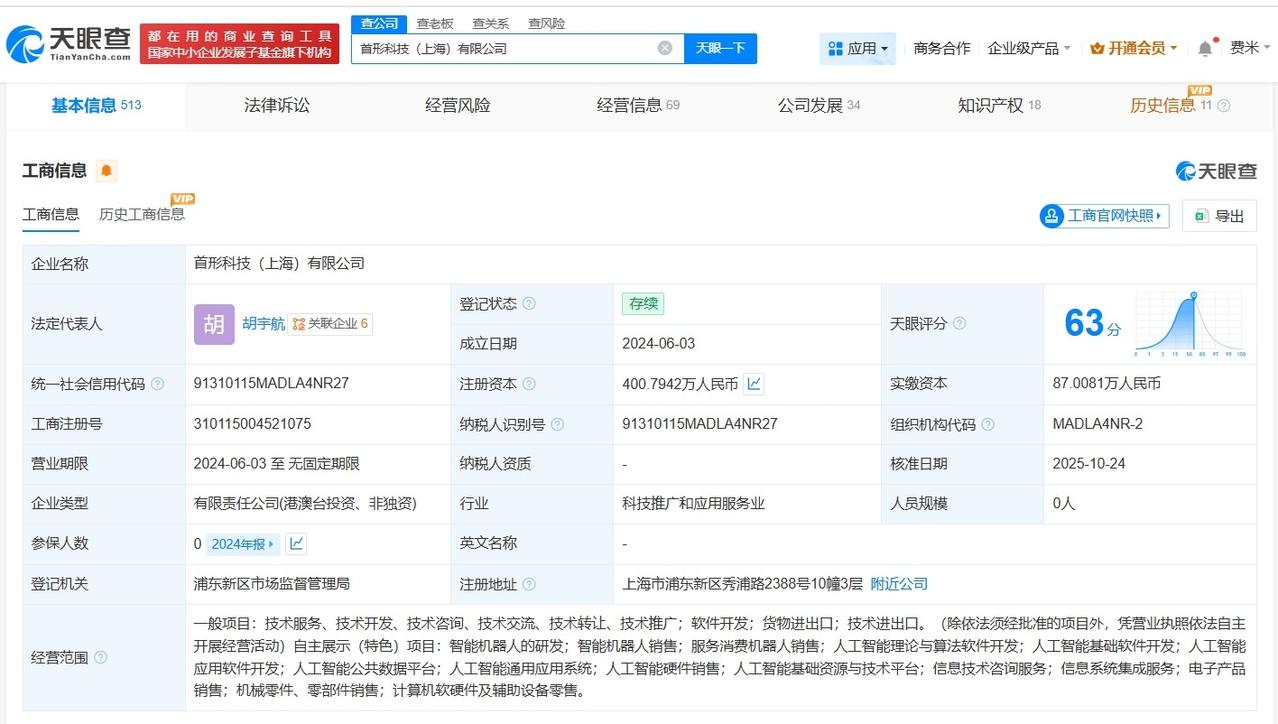
Task: Click the 胡 avatar of the legal representative
Action: pyautogui.click(x=214, y=324)
